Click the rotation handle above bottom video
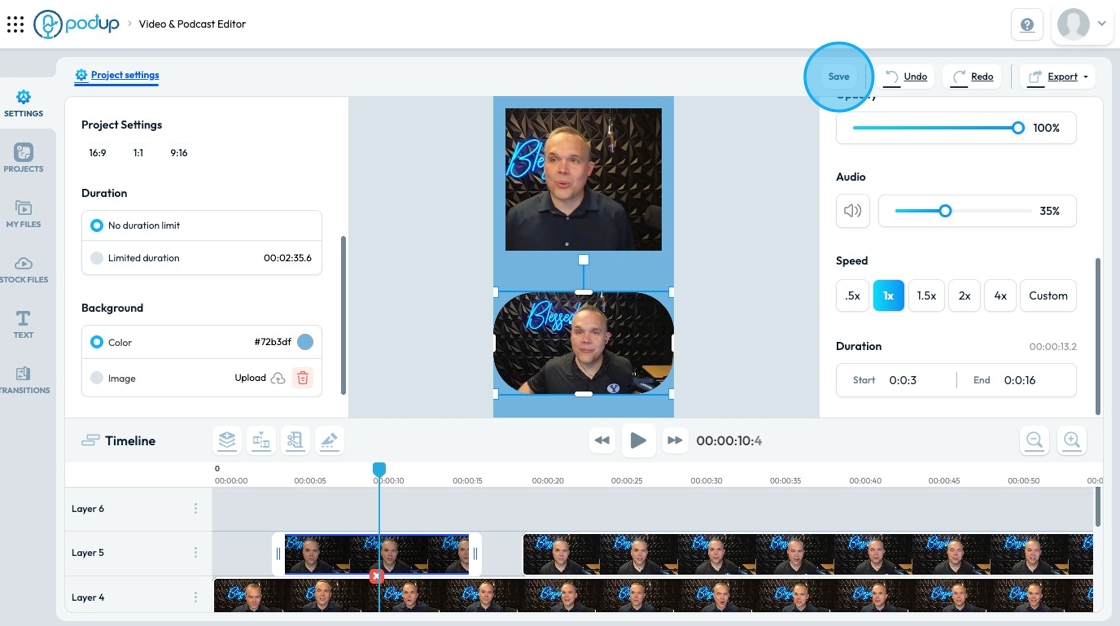 click(x=584, y=260)
